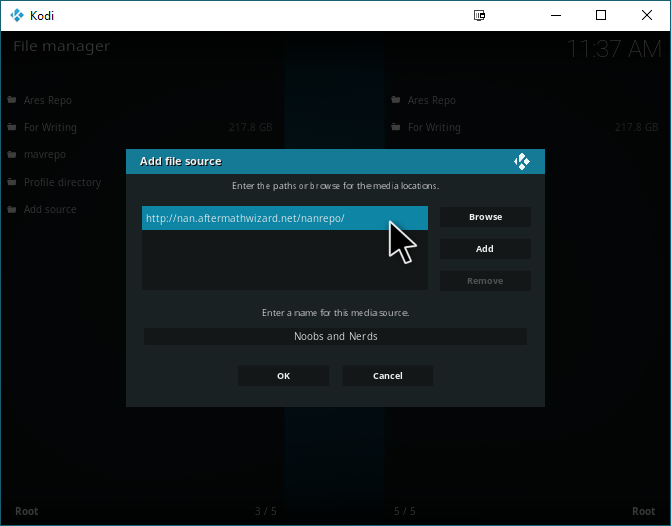
Task: Close the Kodi window
Action: pyautogui.click(x=647, y=15)
